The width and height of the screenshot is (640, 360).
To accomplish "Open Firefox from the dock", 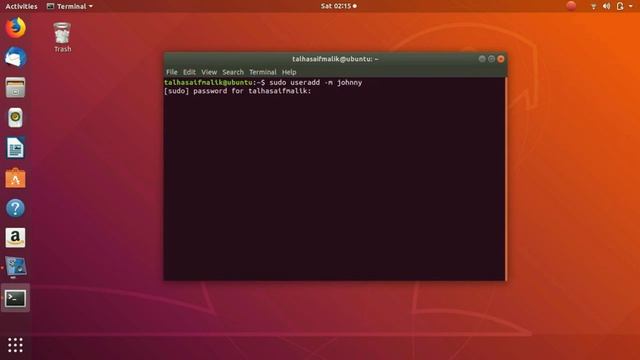I will click(16, 28).
